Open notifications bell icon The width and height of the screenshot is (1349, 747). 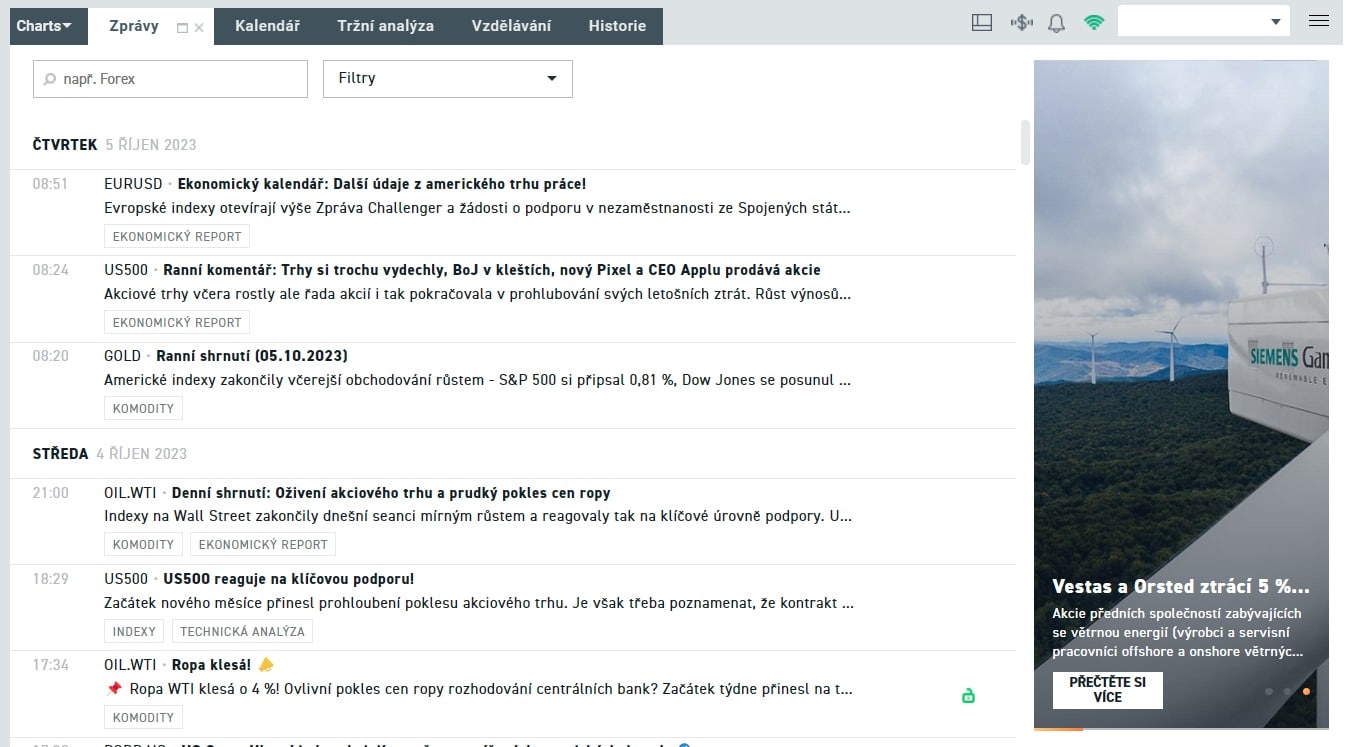coord(1056,23)
